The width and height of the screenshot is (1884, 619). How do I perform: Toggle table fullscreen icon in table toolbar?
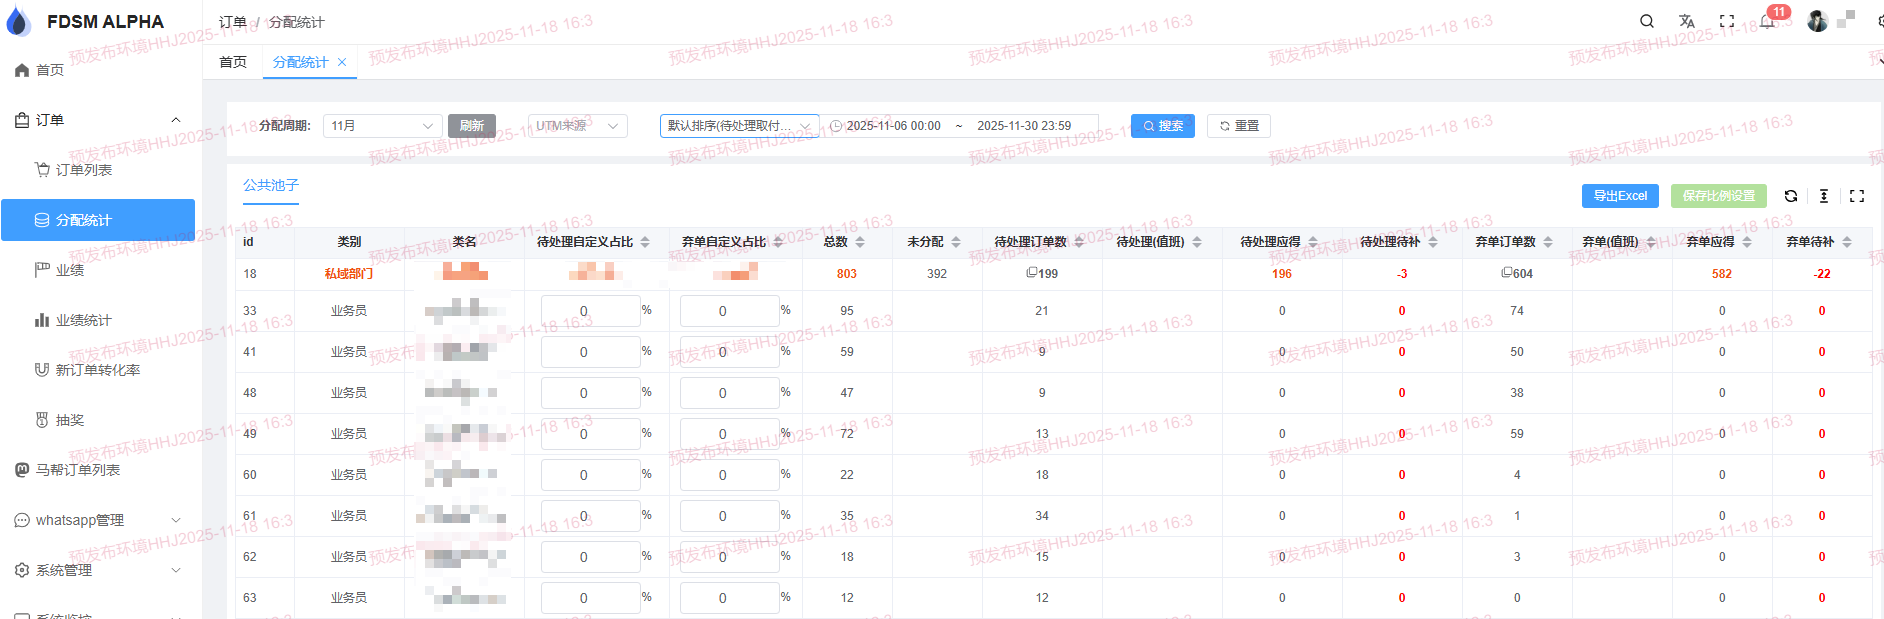pyautogui.click(x=1857, y=196)
